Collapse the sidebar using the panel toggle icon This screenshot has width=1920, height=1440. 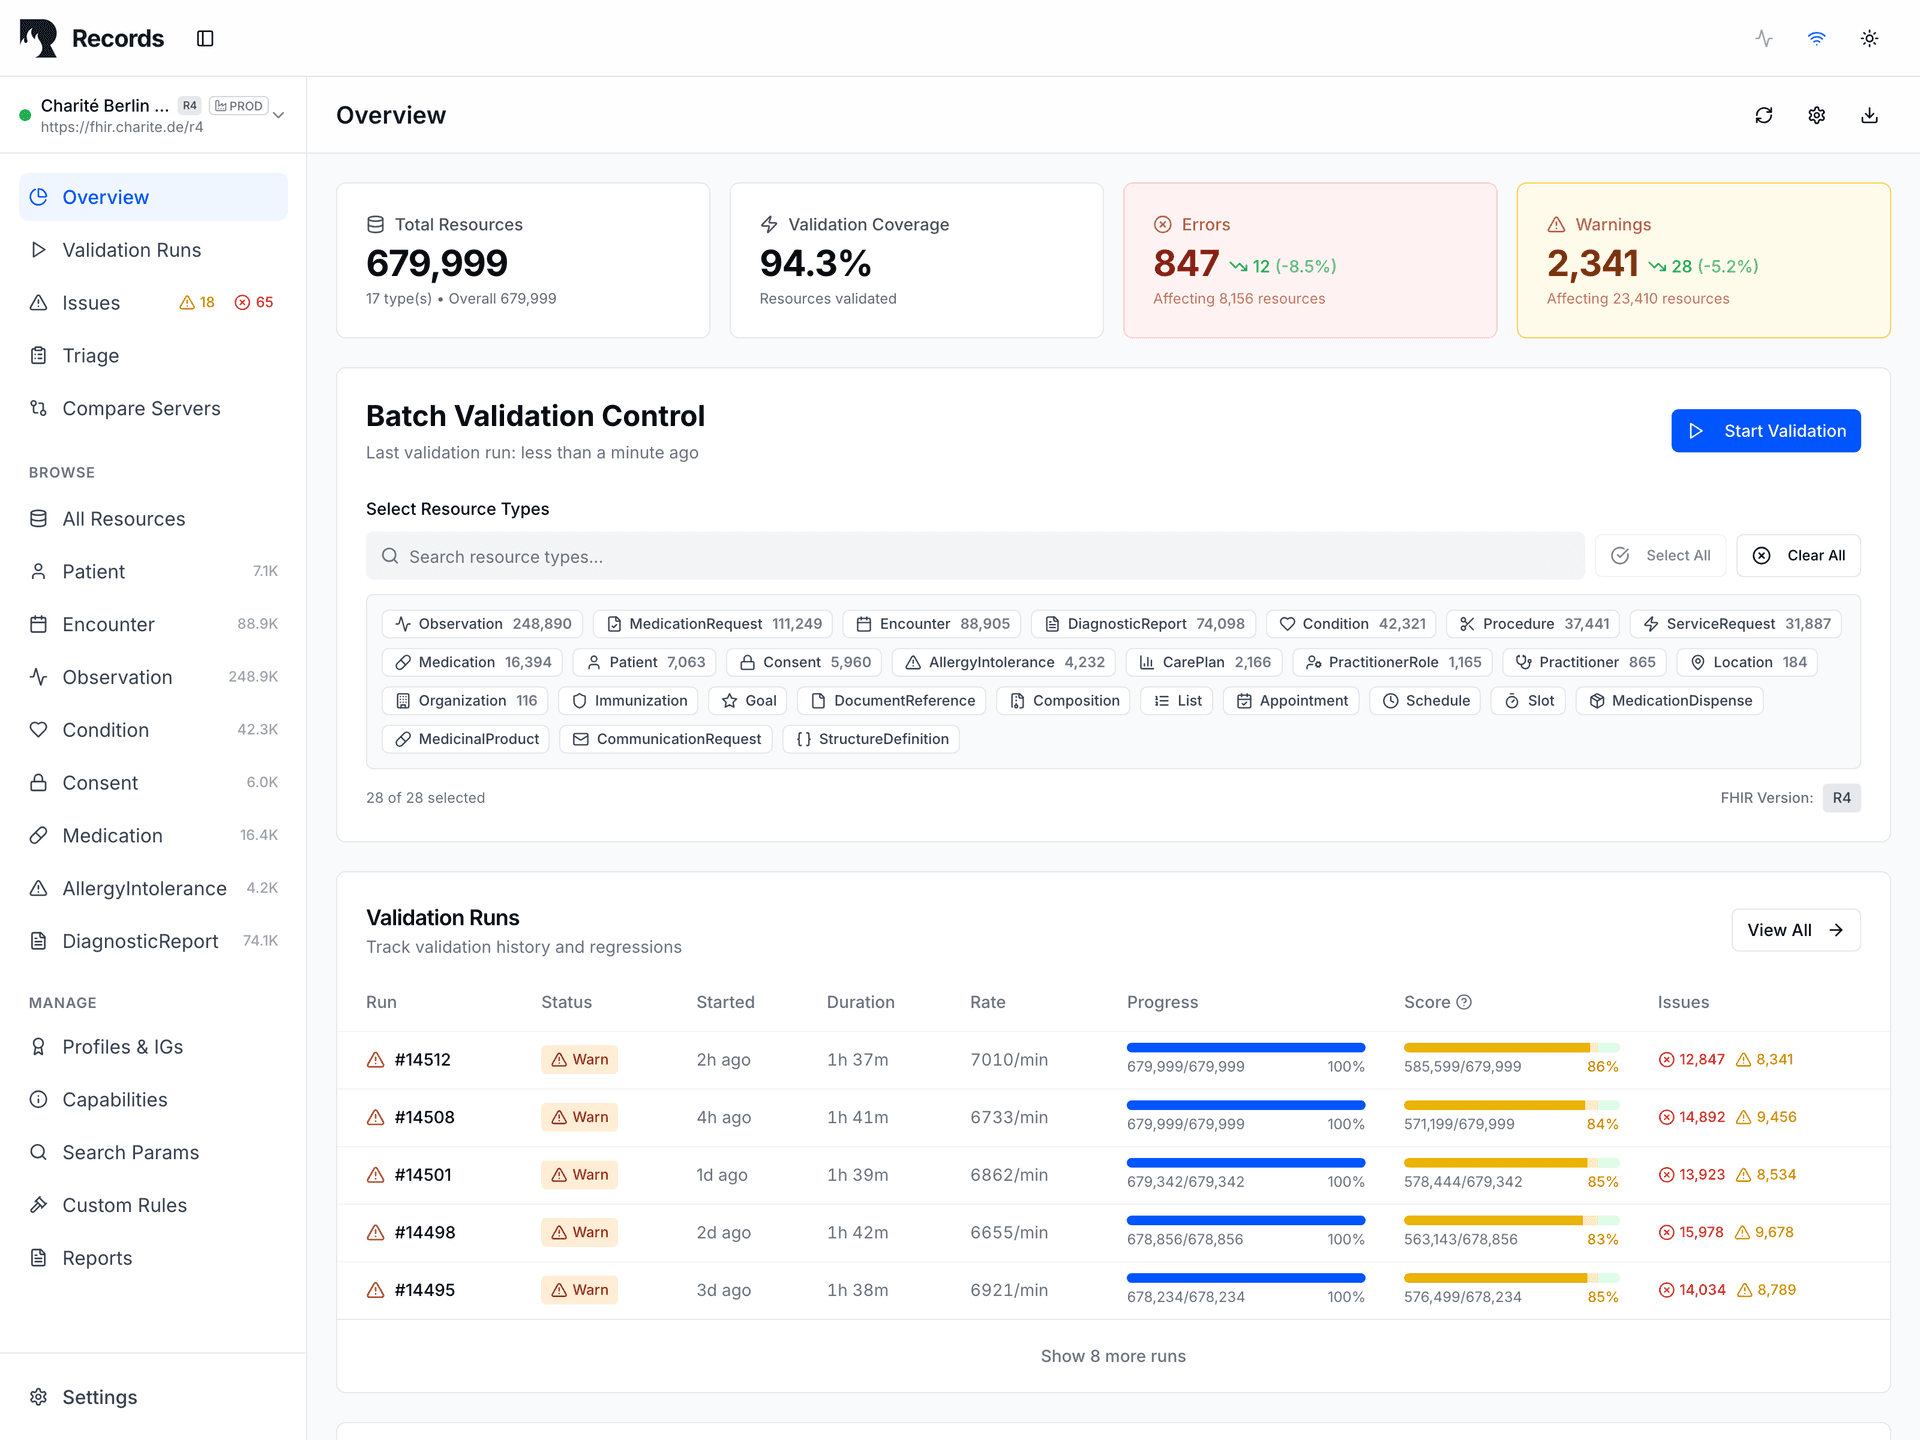(205, 37)
